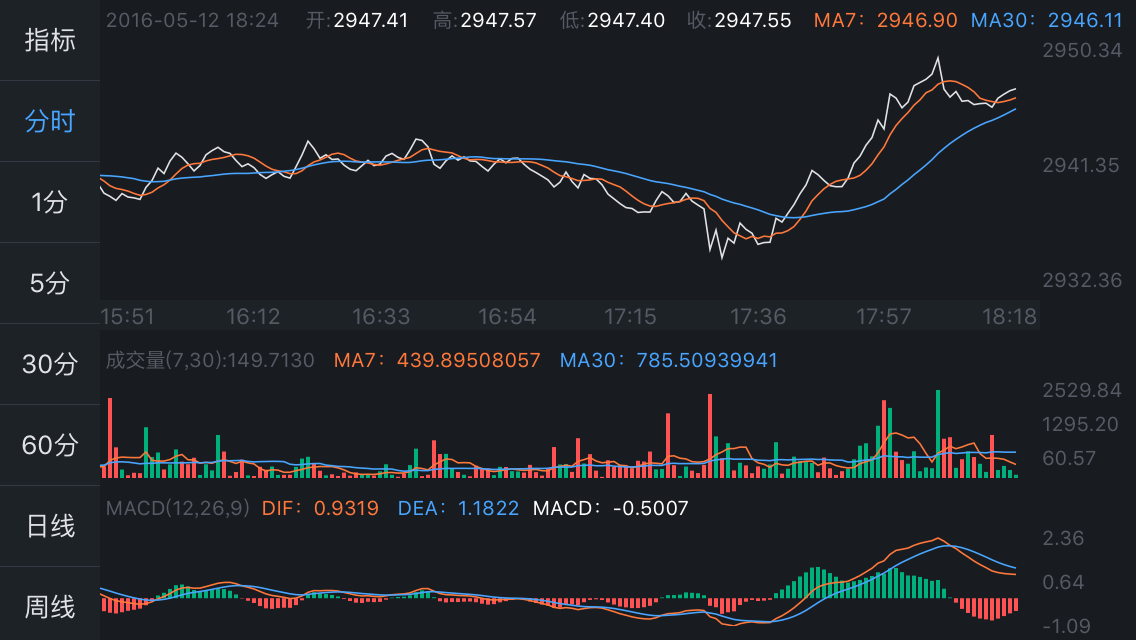
Task: Click the closing price 2947.55 value
Action: pos(753,20)
